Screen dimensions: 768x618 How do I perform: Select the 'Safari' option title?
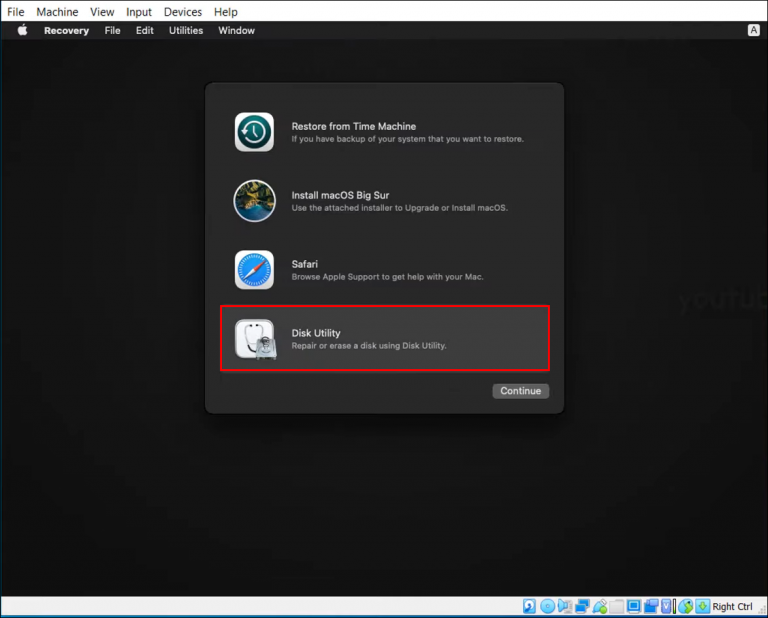305,264
